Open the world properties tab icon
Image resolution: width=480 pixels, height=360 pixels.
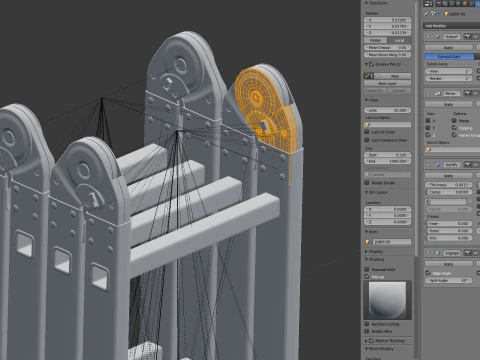tap(459, 4)
